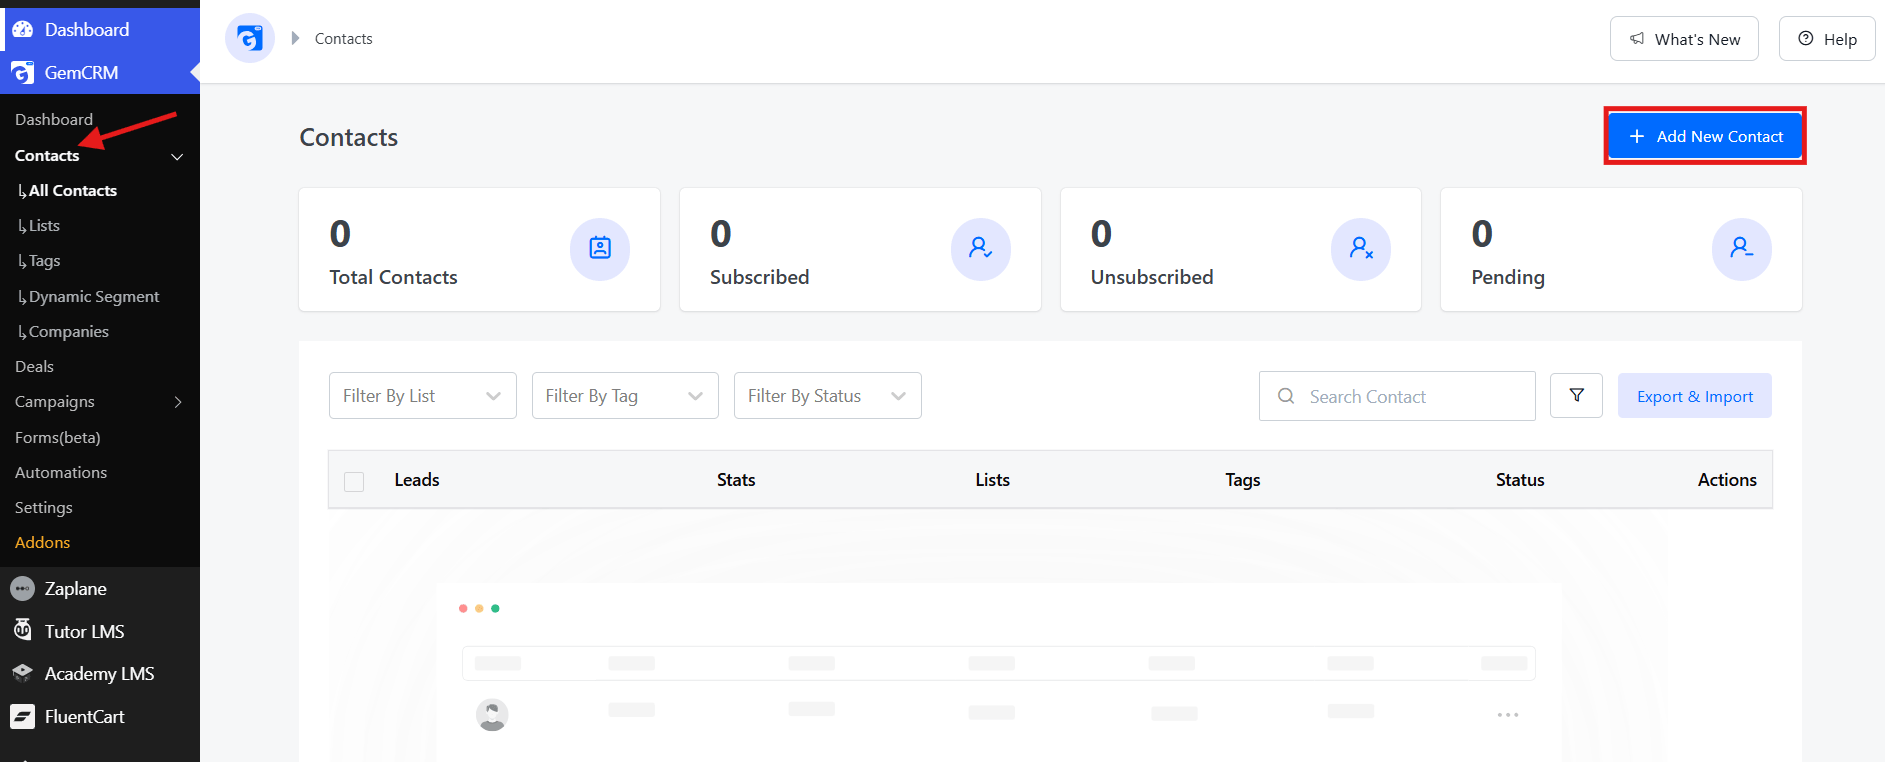Open Tags in the sidebar
This screenshot has width=1885, height=762.
coord(45,261)
